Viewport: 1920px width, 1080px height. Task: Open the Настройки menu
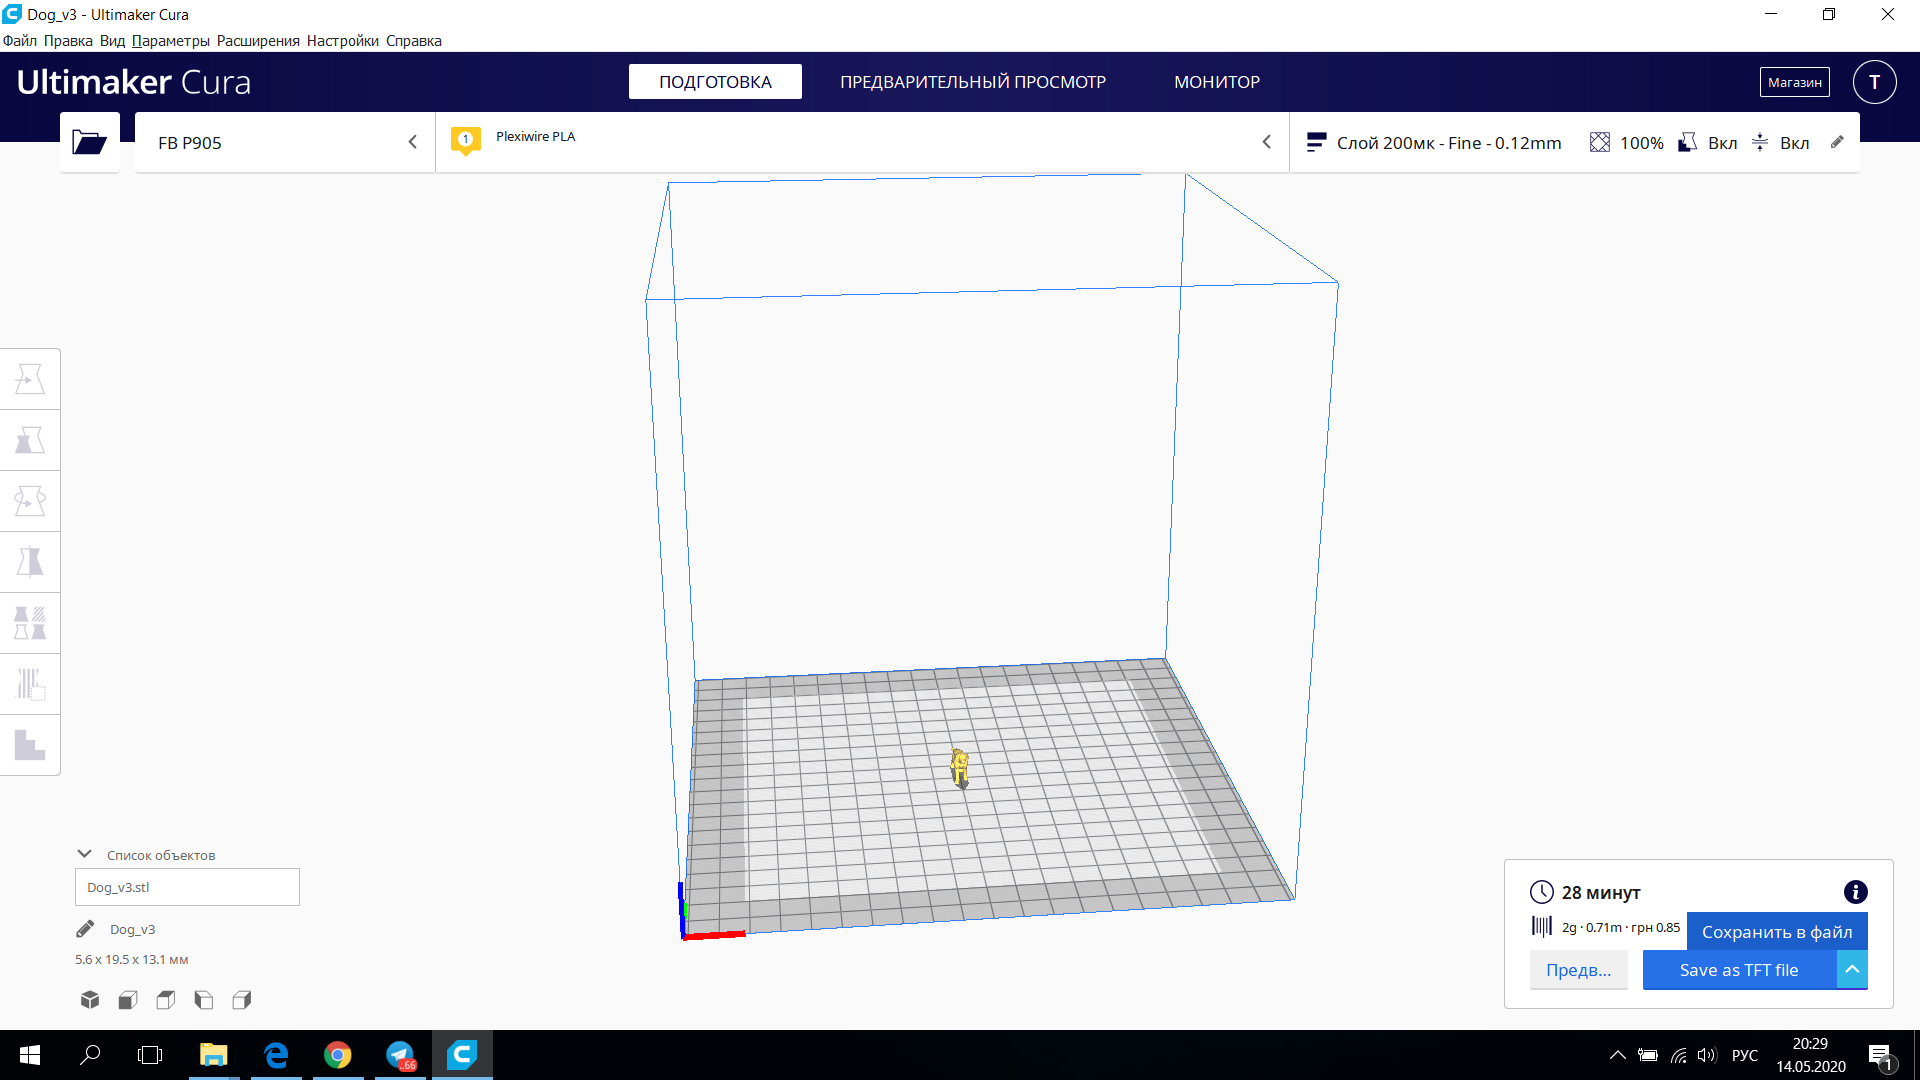coord(343,41)
